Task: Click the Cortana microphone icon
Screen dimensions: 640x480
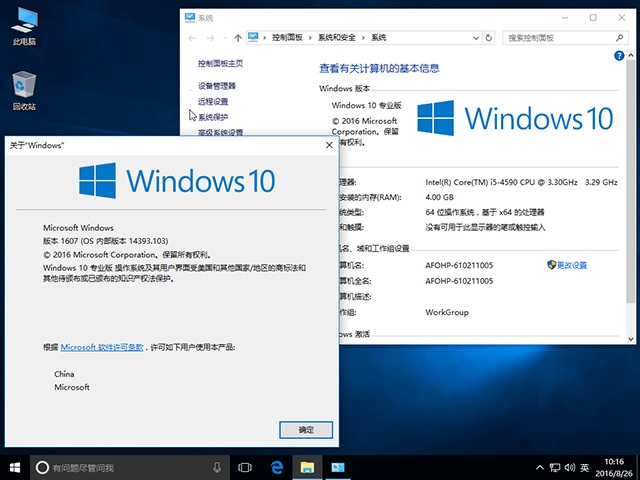Action: pos(217,467)
